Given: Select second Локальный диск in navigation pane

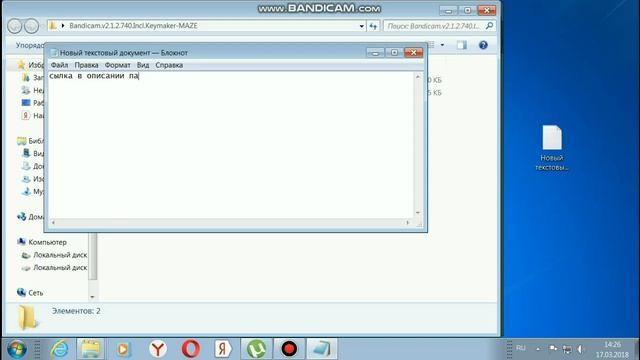Looking at the screenshot, I should coord(60,267).
